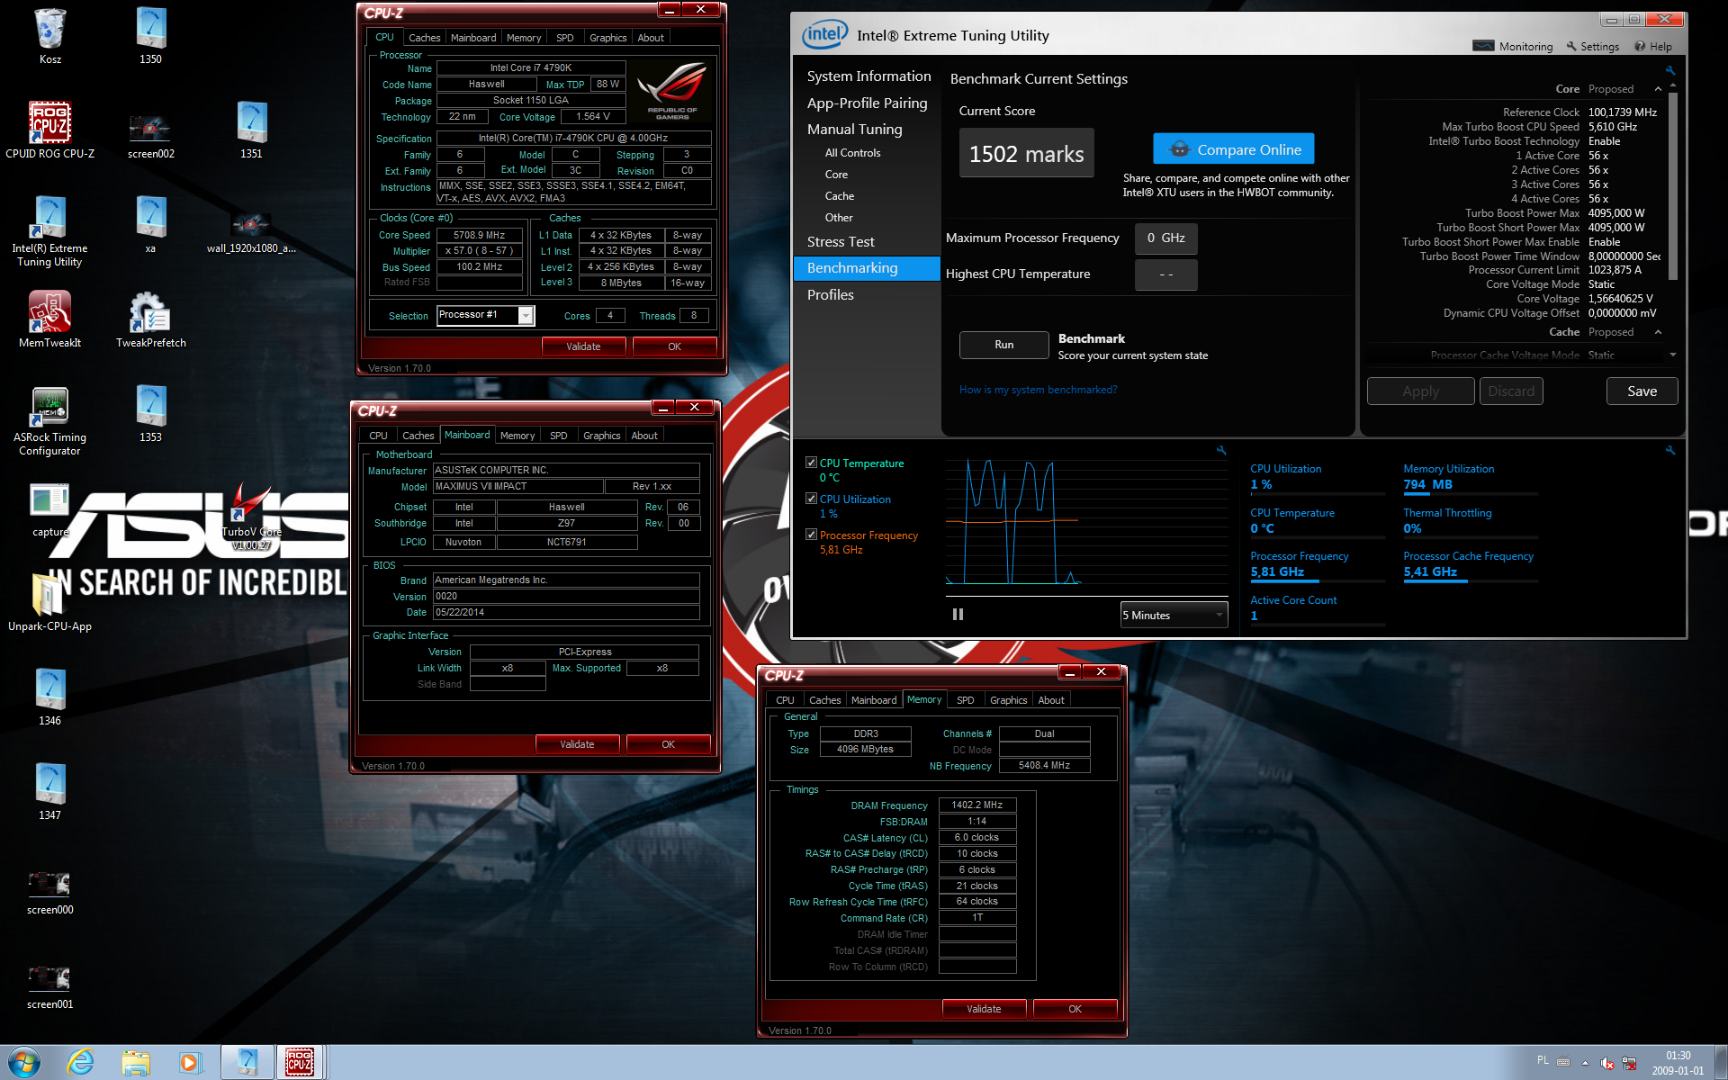The image size is (1728, 1080).
Task: Open Graphics tab in Mainboard CPU-Z window
Action: pyautogui.click(x=602, y=436)
